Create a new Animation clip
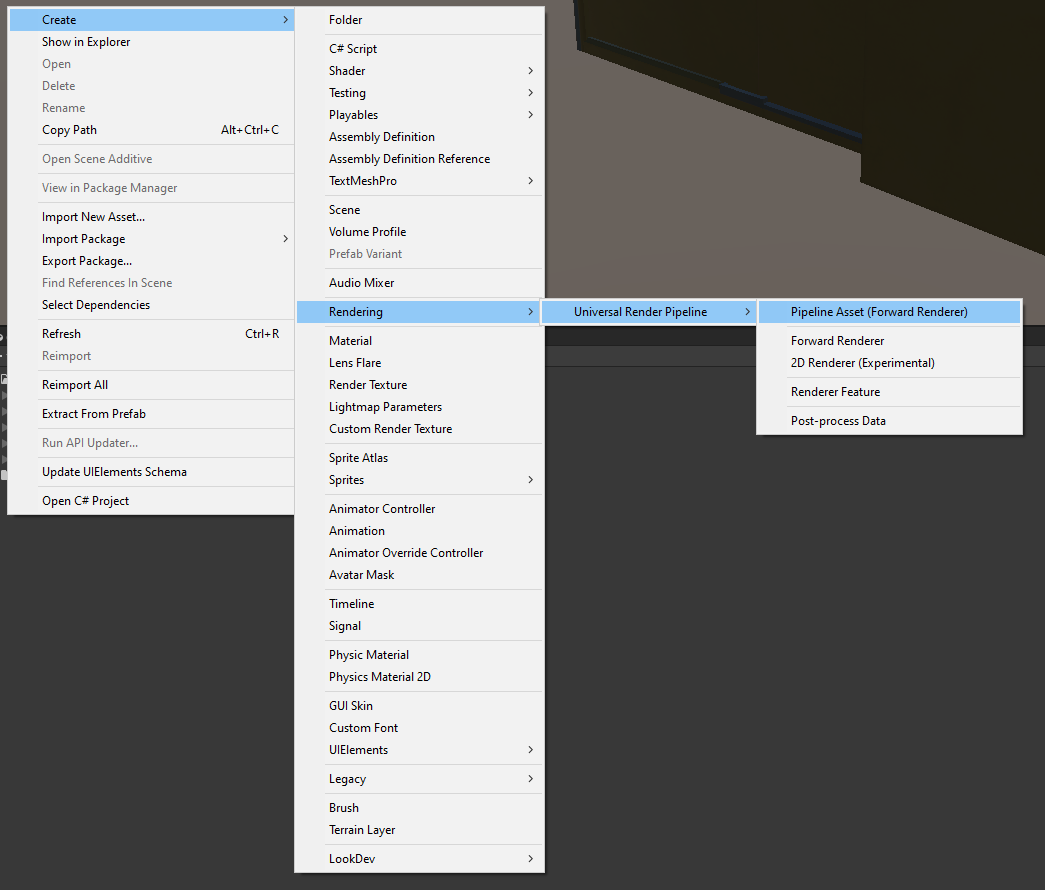 [x=419, y=531]
